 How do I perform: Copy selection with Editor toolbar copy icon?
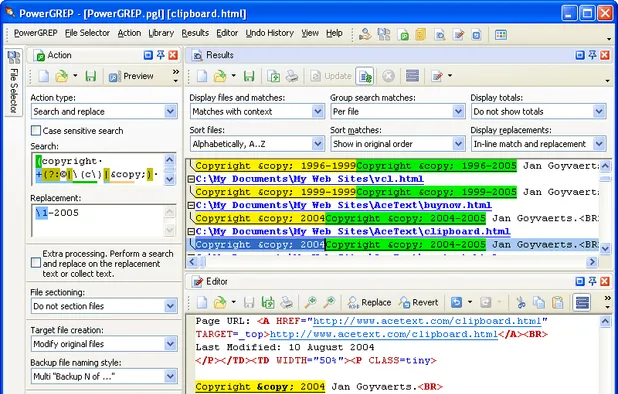pos(538,303)
